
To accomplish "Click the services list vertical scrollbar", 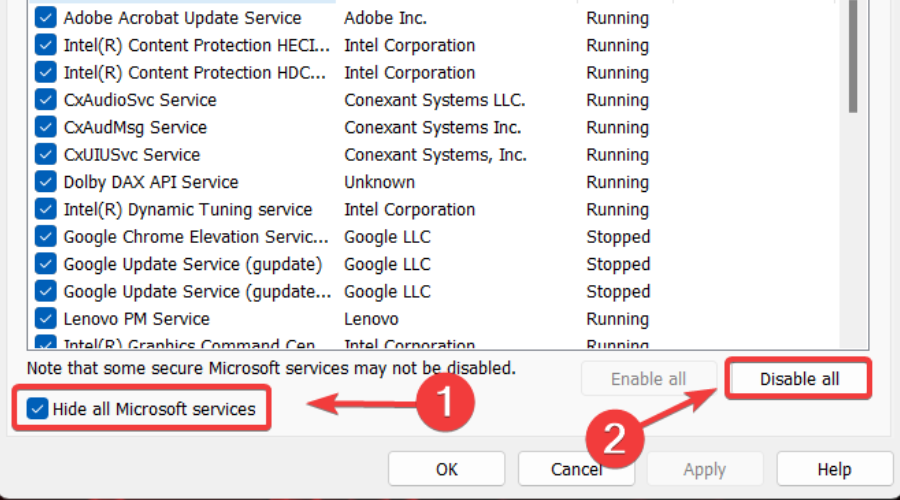I will coord(853,60).
